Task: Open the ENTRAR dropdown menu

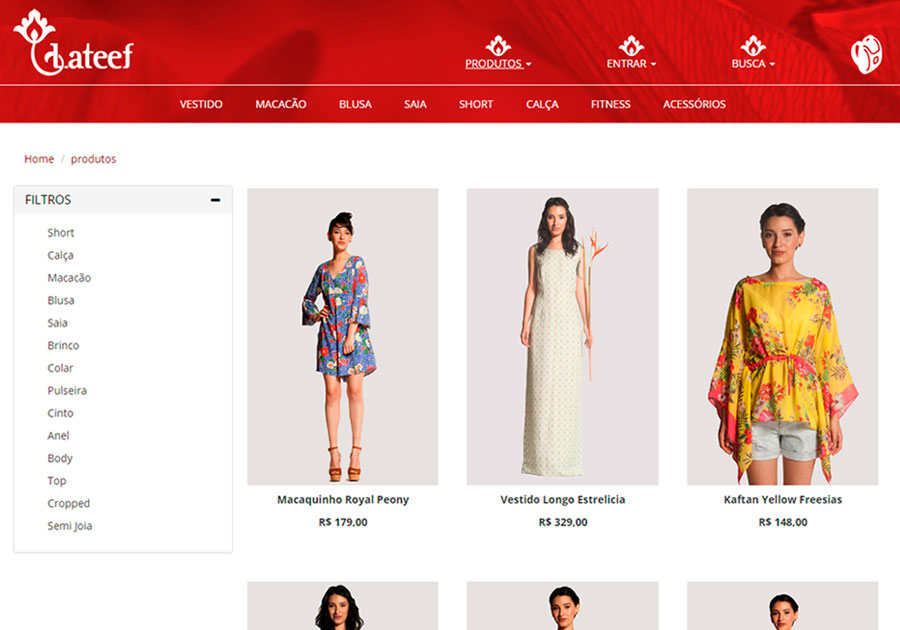Action: (x=631, y=64)
